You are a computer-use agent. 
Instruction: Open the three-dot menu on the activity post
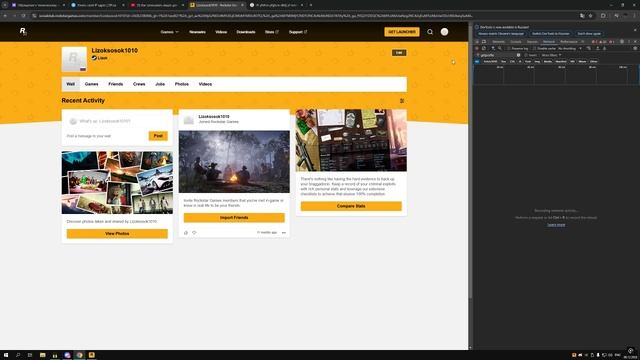[x=284, y=233]
